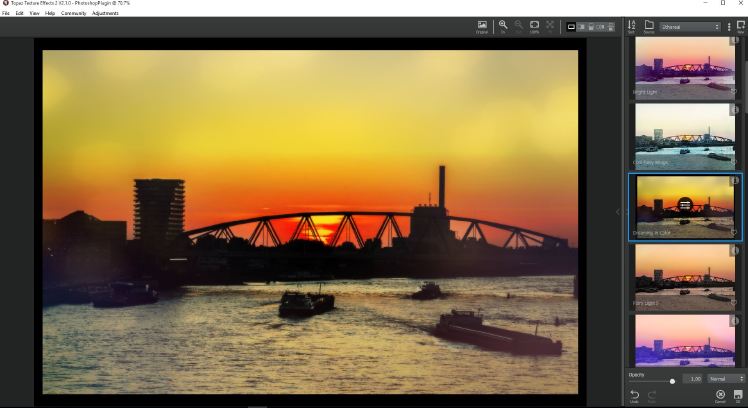The image size is (748, 408).
Task: Switch to top-bottom split view
Action: tap(591, 27)
